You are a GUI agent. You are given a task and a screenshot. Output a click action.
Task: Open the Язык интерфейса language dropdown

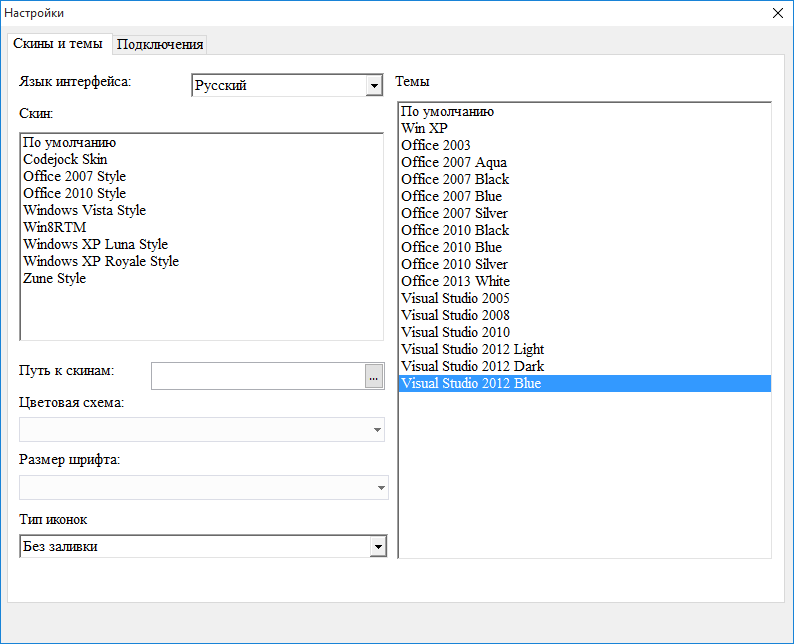pos(374,86)
